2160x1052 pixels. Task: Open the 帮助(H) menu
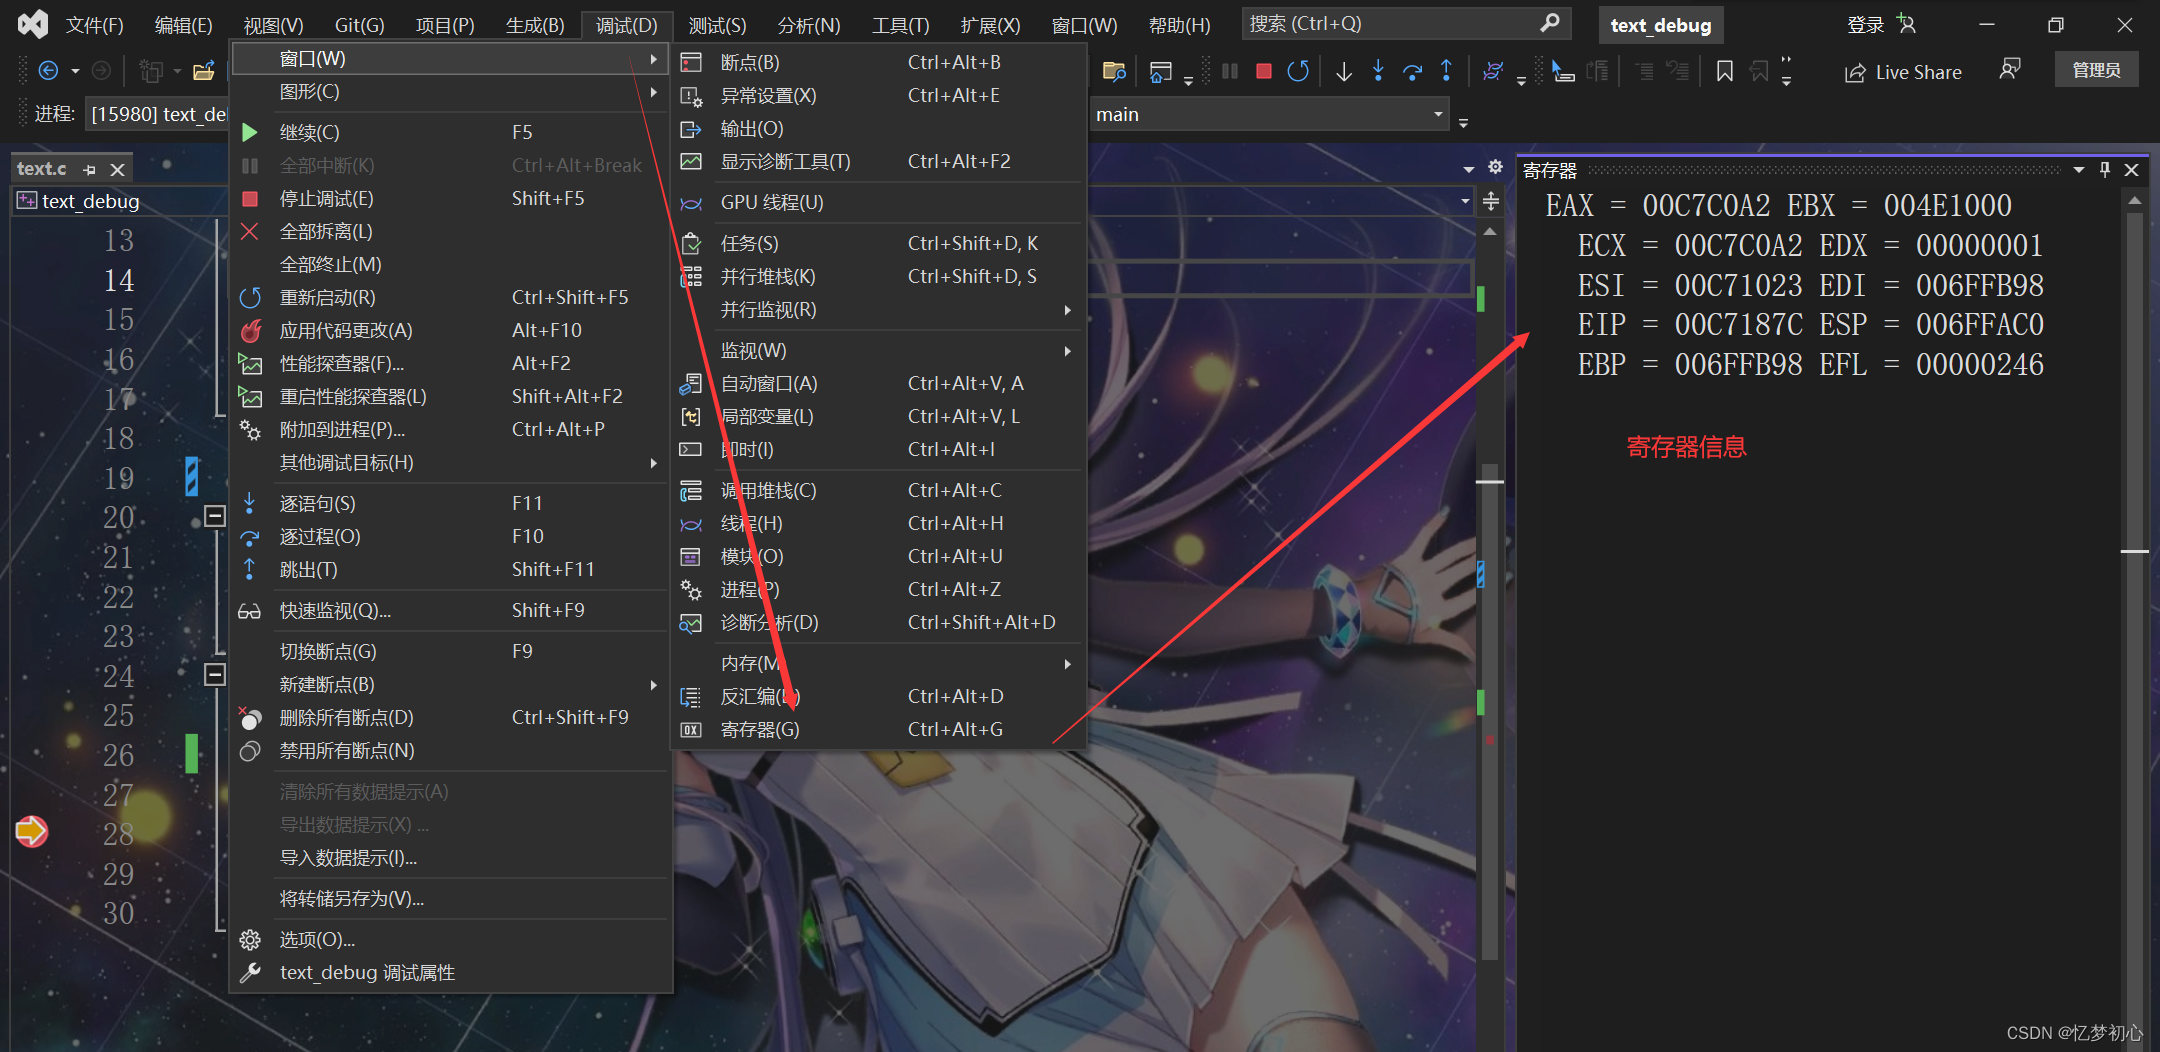click(x=1180, y=25)
